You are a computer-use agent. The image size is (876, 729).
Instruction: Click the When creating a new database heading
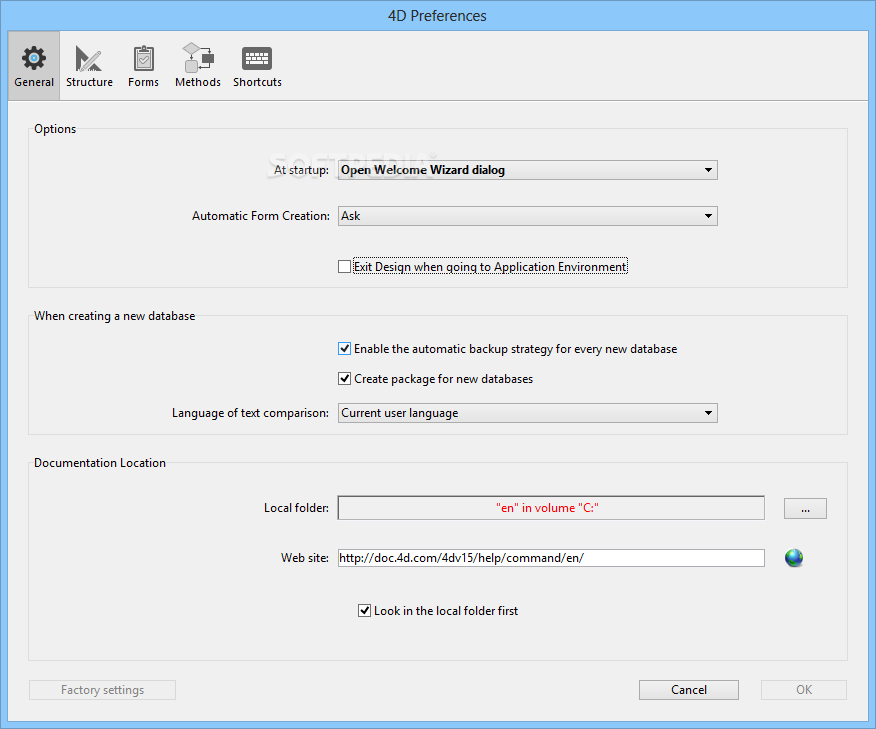coord(115,316)
